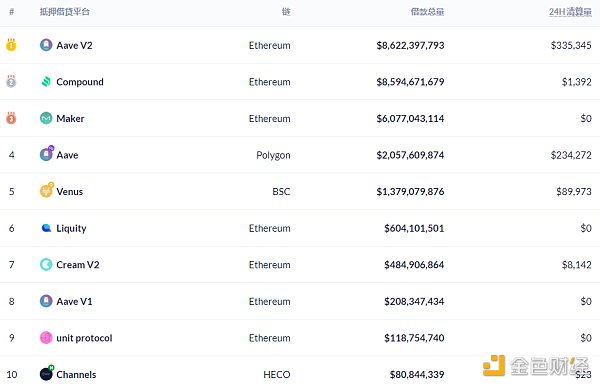Viewport: 600px width, 387px height.
Task: Sort by the 24H liquidation column header
Action: coord(570,12)
